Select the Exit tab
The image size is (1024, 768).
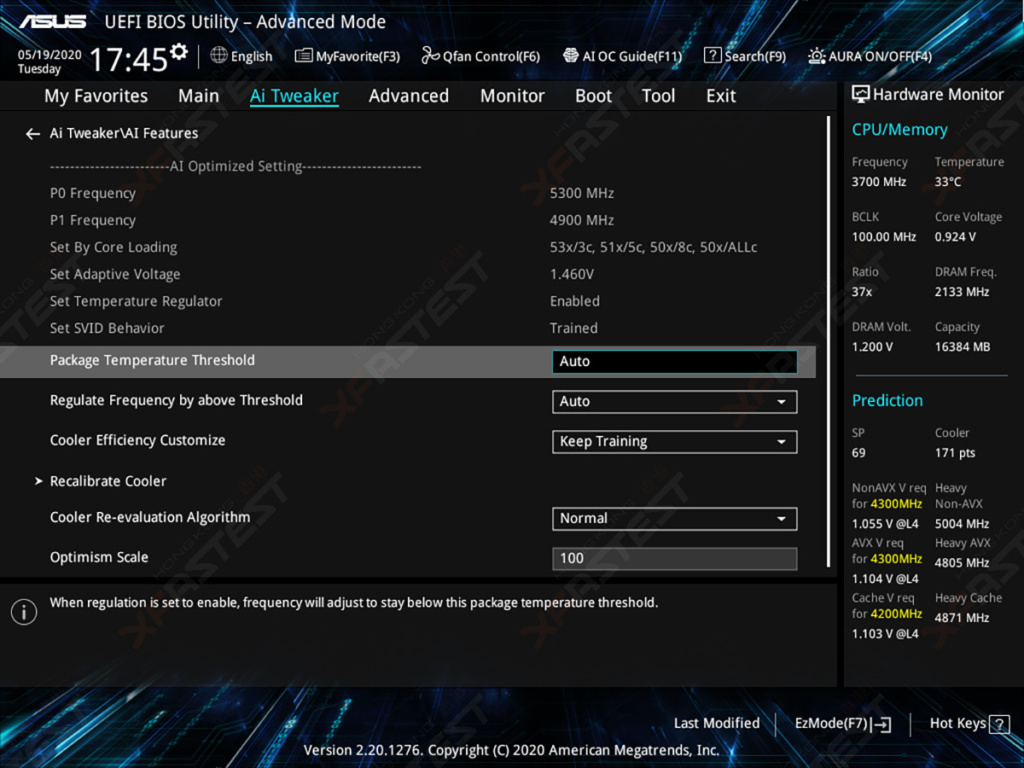point(721,96)
